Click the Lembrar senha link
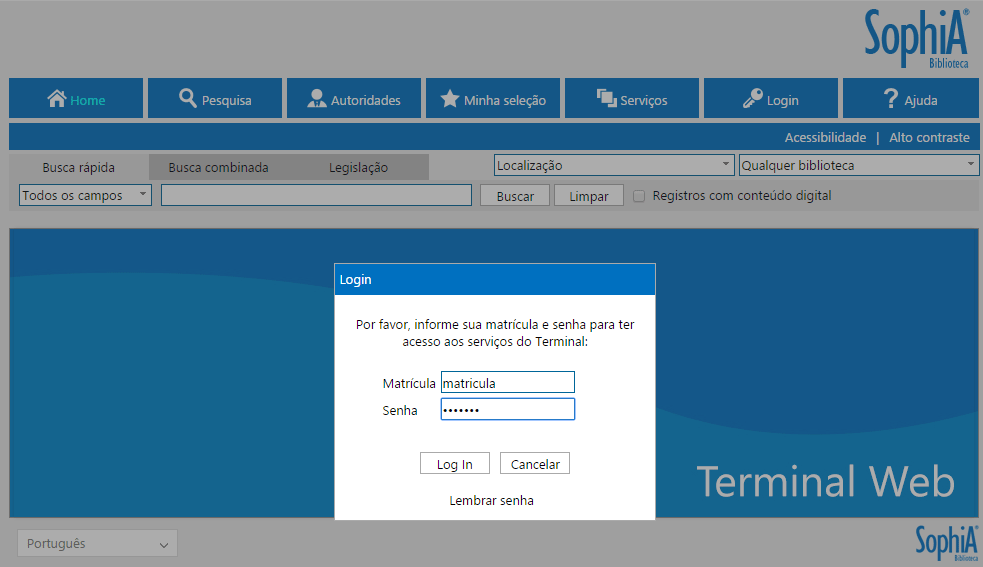This screenshot has height=567, width=983. click(491, 501)
